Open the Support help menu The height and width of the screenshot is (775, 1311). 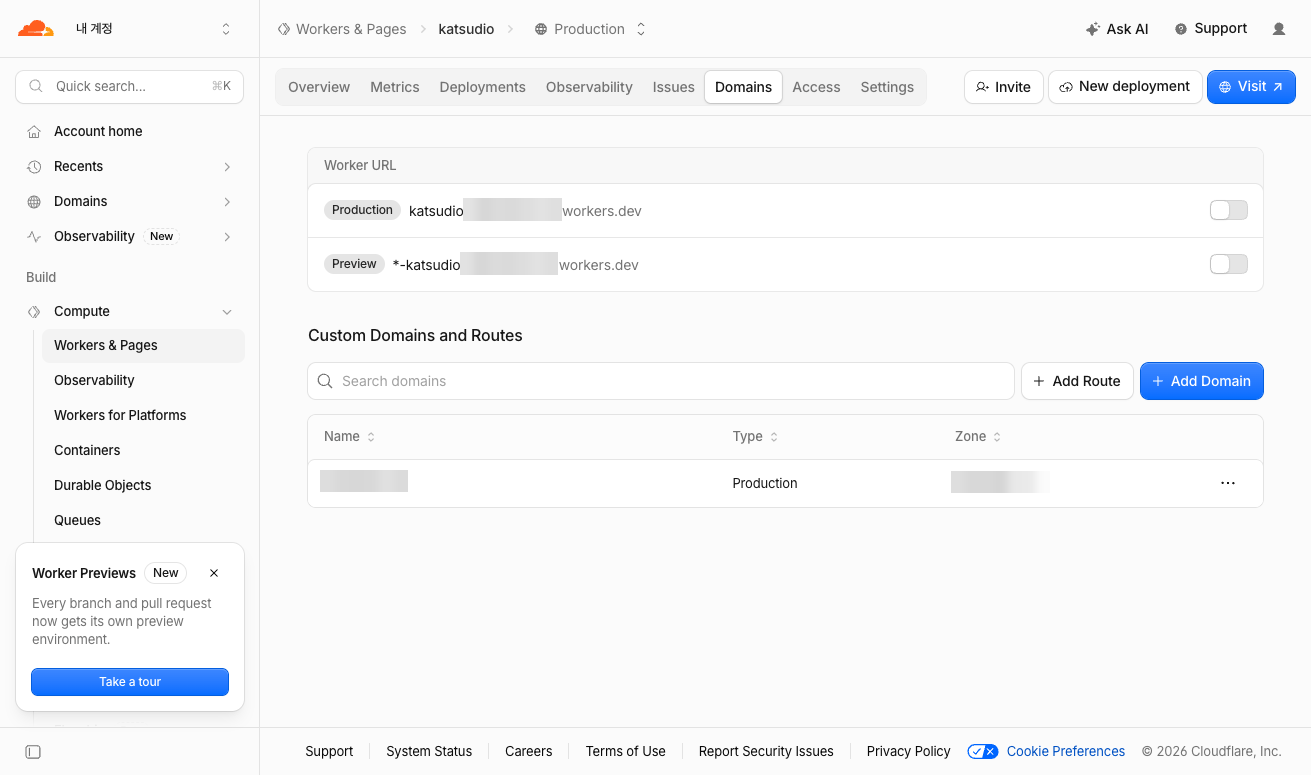(x=1211, y=29)
